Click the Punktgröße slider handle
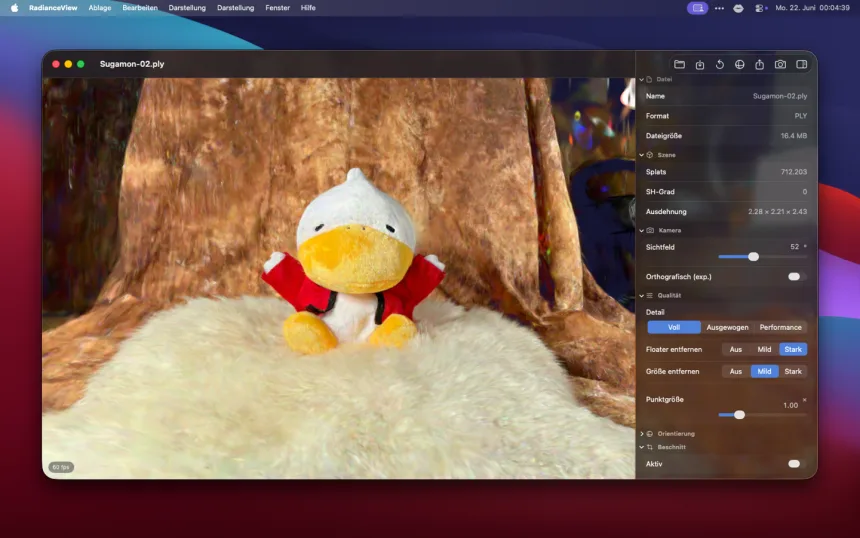 pyautogui.click(x=739, y=415)
